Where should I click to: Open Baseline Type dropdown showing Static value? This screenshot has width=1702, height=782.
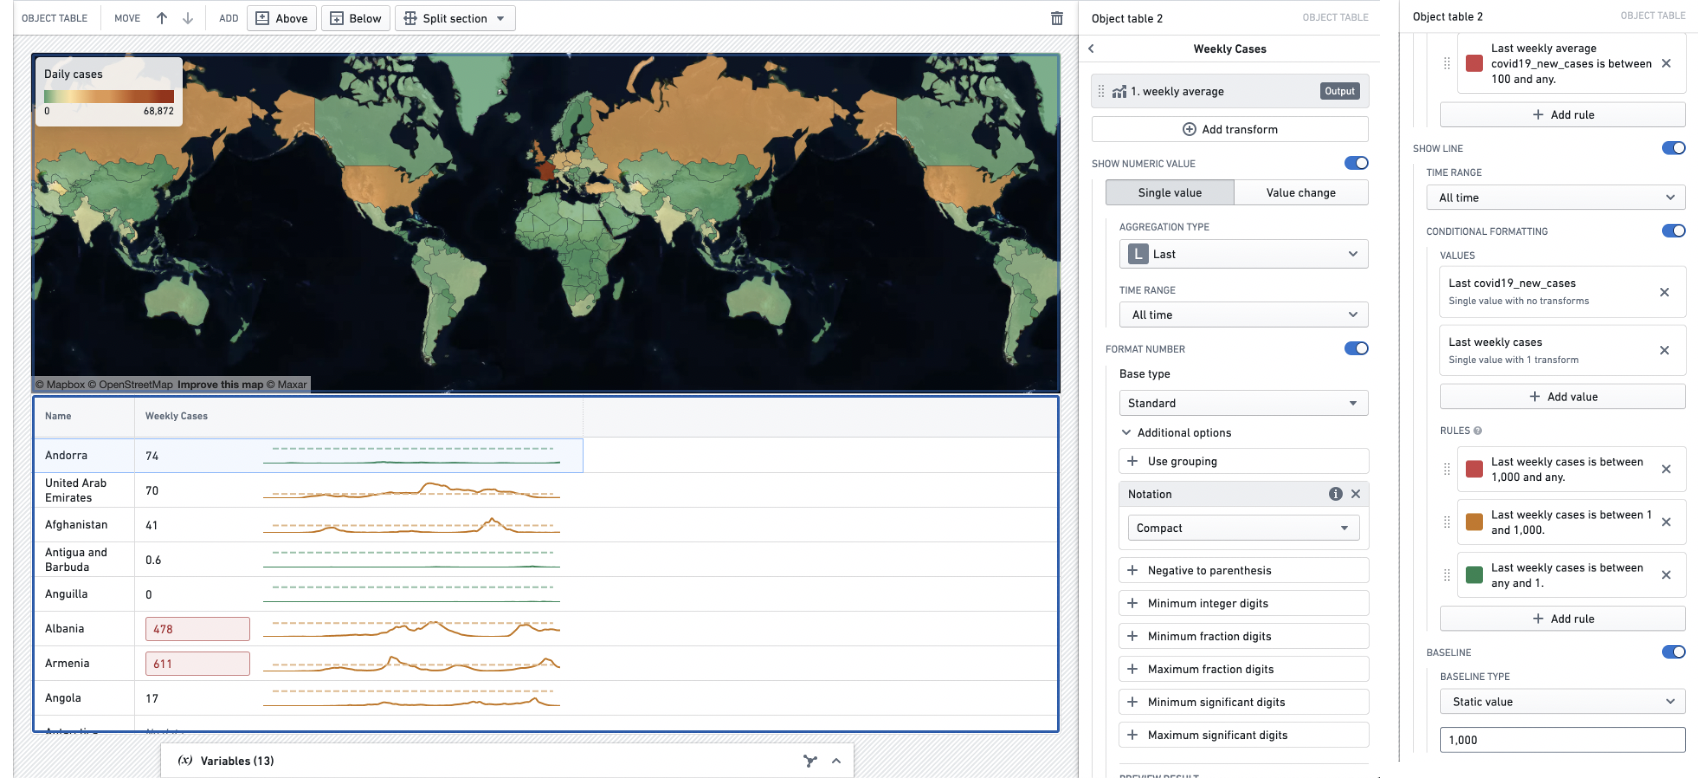point(1563,702)
